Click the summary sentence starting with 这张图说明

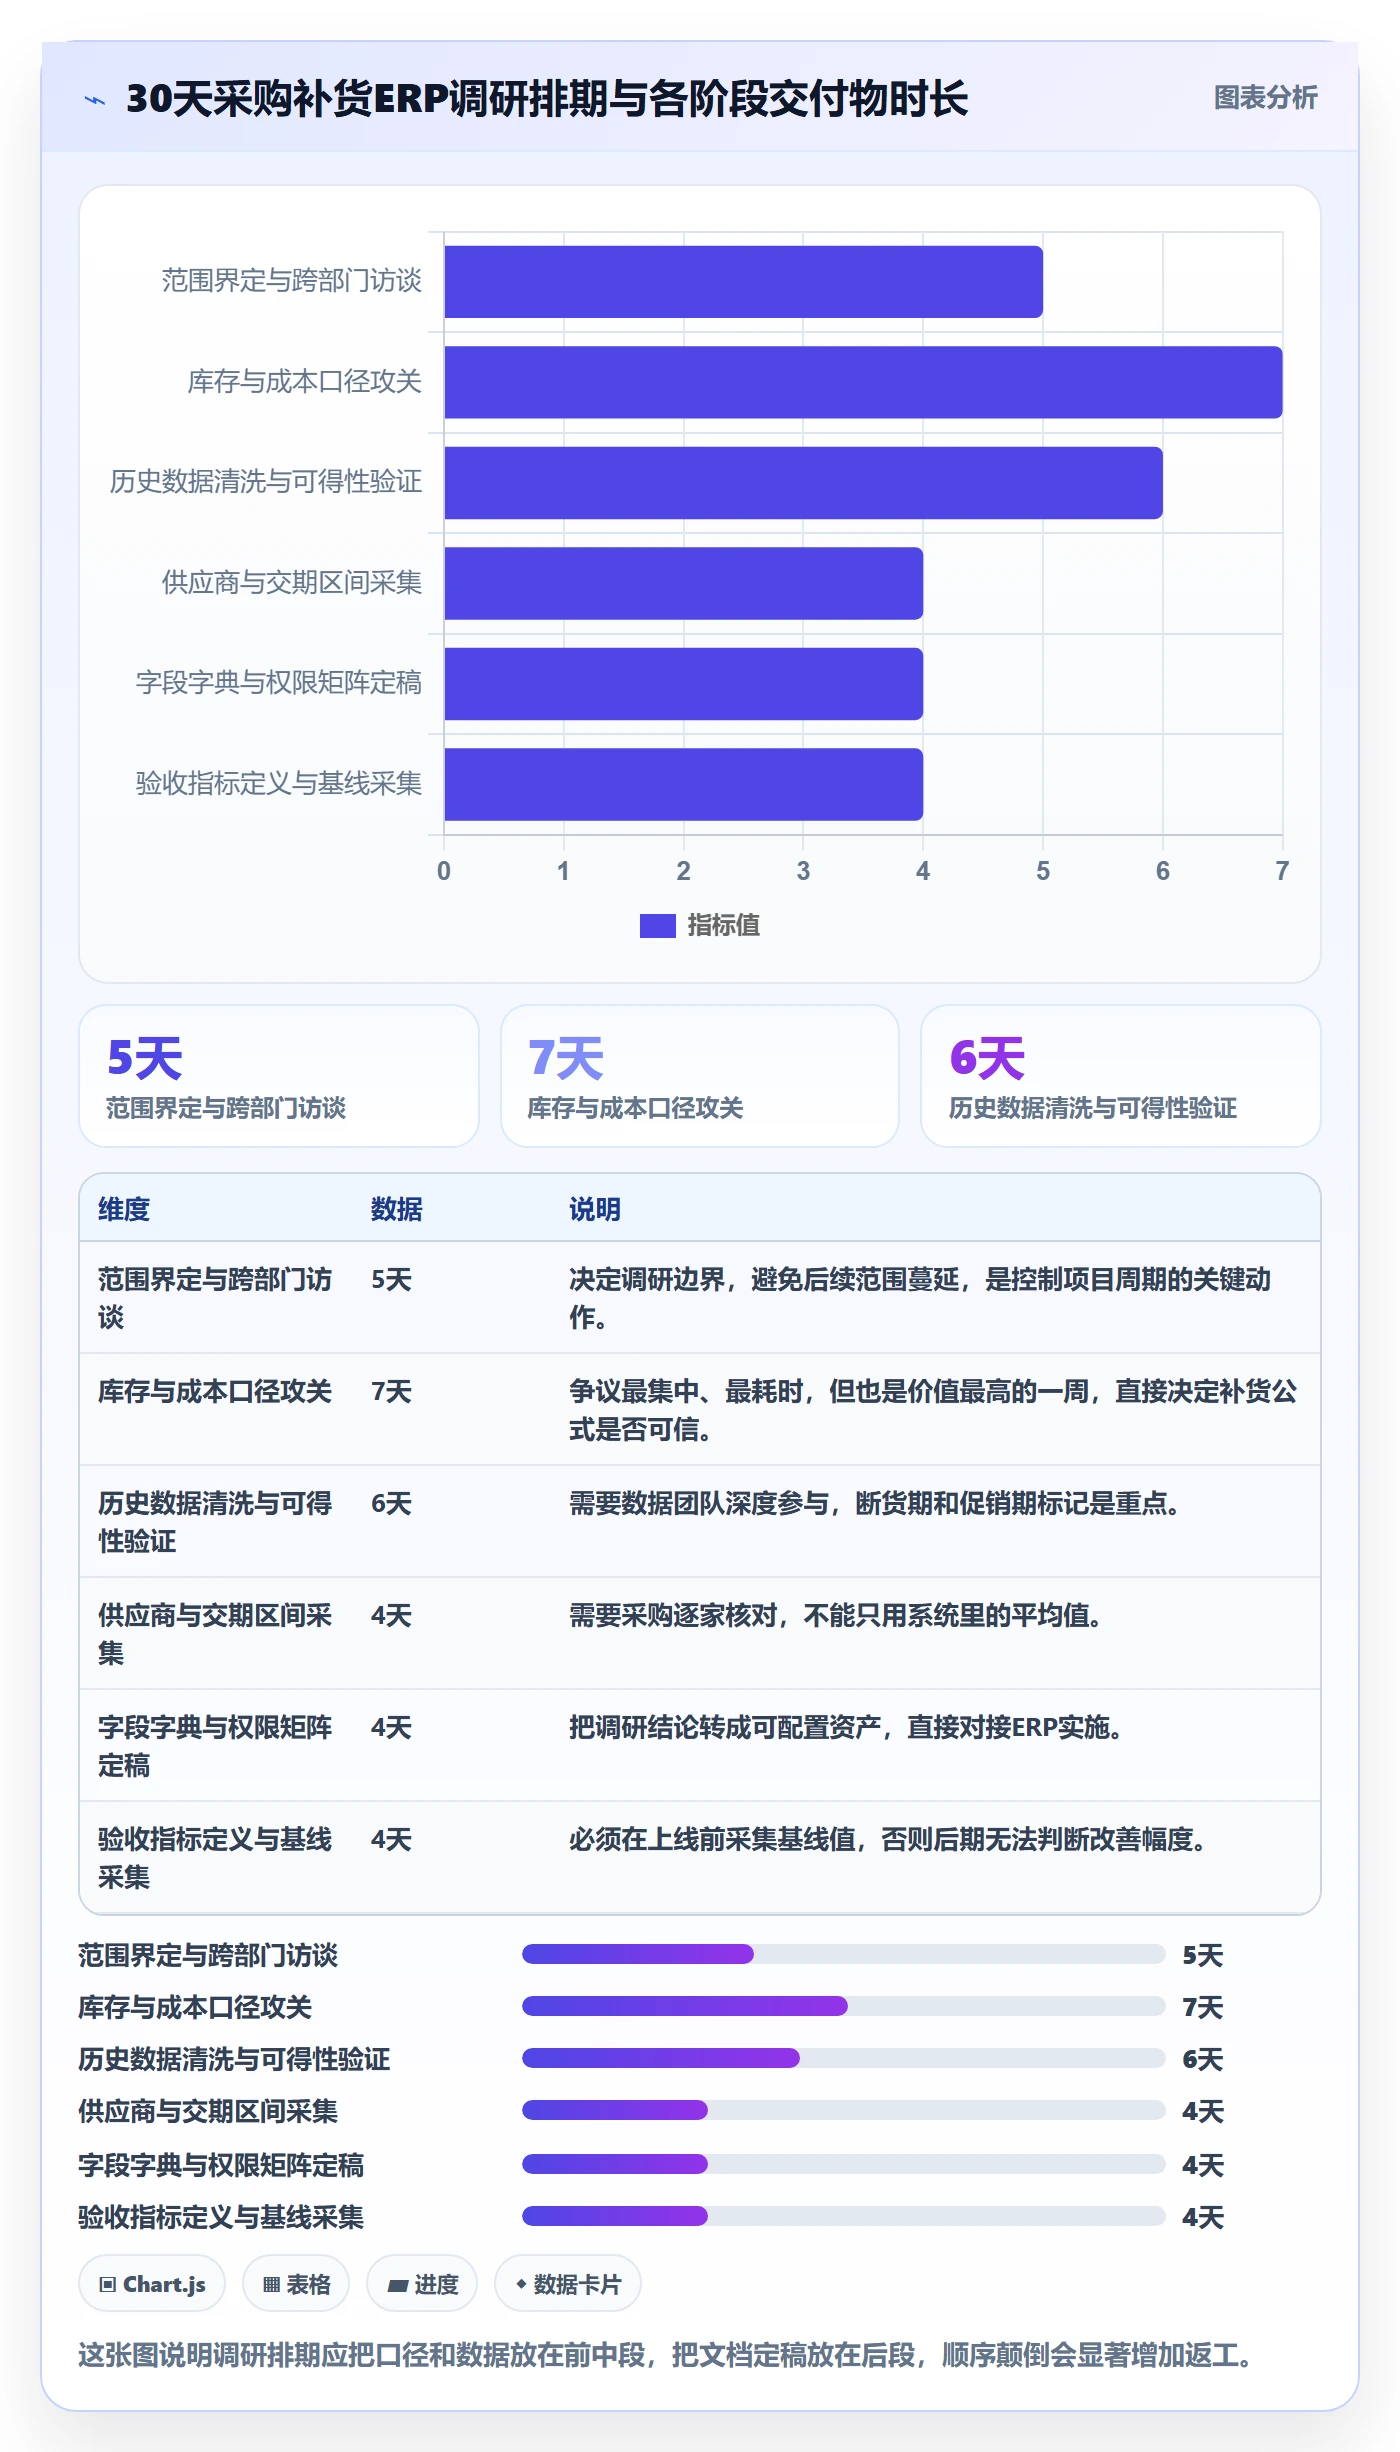click(x=669, y=2355)
